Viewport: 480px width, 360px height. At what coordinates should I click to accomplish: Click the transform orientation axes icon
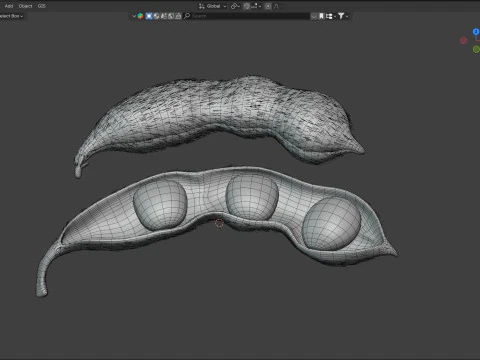point(201,6)
